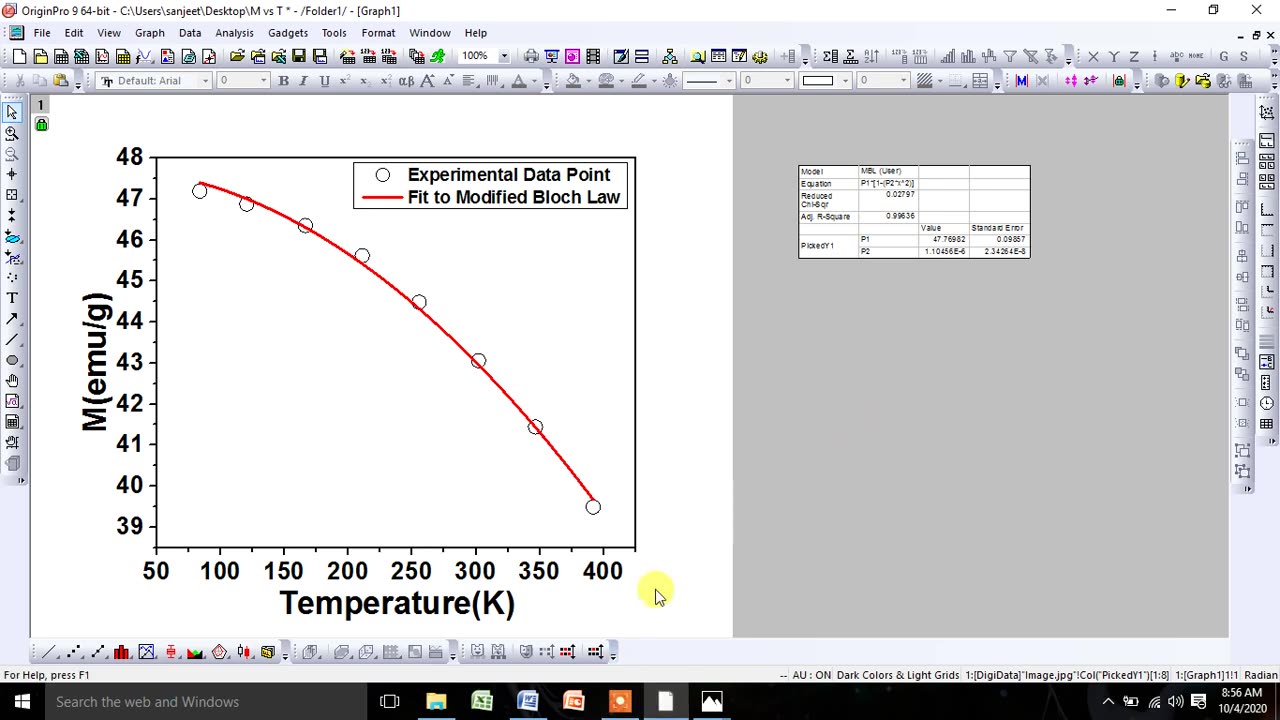Toggle the green layer lock icon on graph
Viewport: 1280px width, 720px height.
pyautogui.click(x=41, y=124)
